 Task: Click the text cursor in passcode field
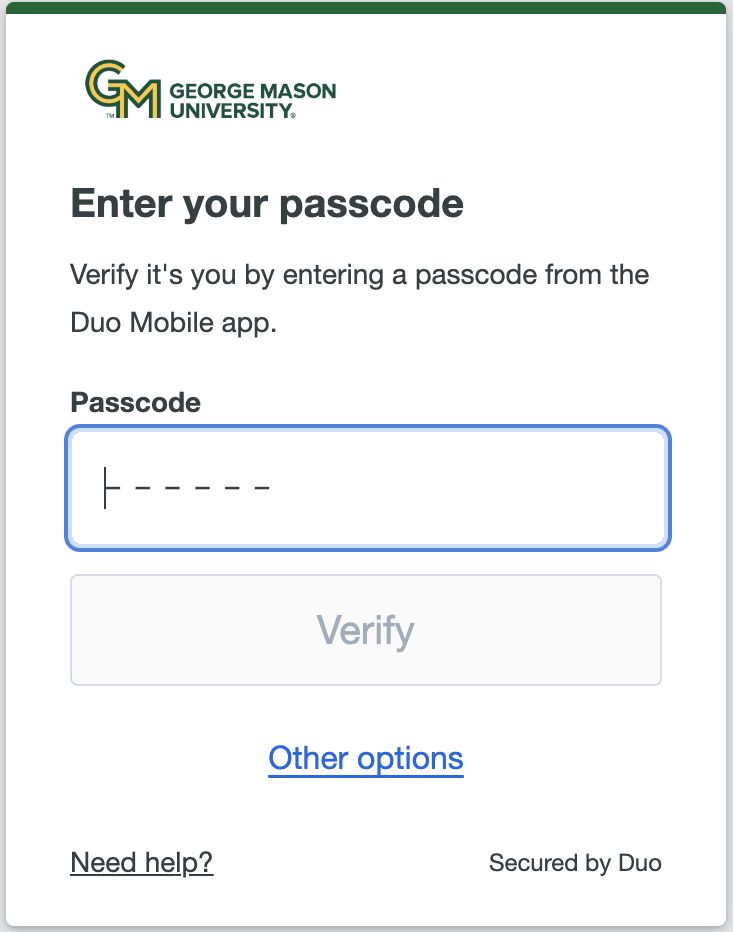click(105, 488)
